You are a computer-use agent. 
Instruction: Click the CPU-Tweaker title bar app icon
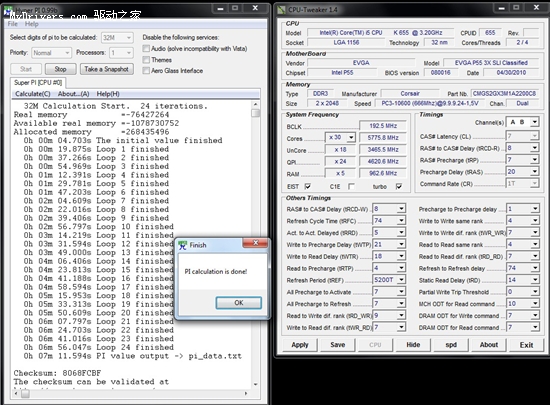click(x=281, y=9)
